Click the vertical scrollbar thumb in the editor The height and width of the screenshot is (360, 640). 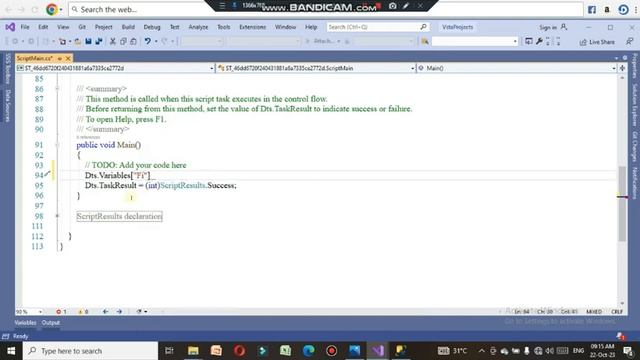coord(622,203)
